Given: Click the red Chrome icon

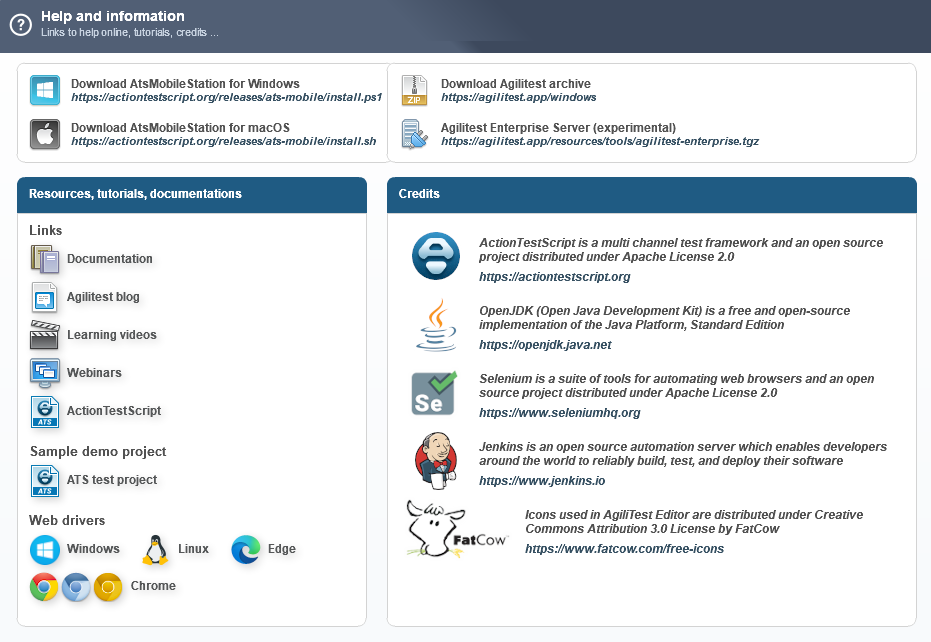Looking at the screenshot, I should click(44, 587).
